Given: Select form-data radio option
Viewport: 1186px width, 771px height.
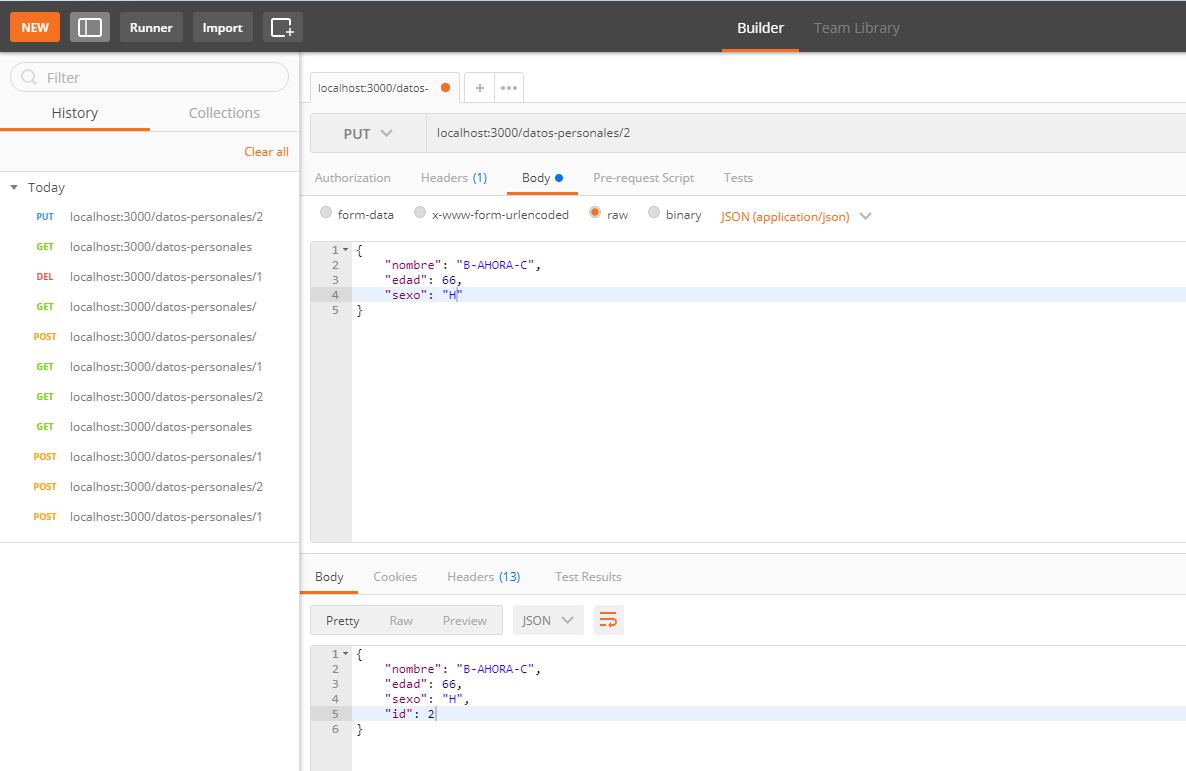Looking at the screenshot, I should tap(326, 213).
